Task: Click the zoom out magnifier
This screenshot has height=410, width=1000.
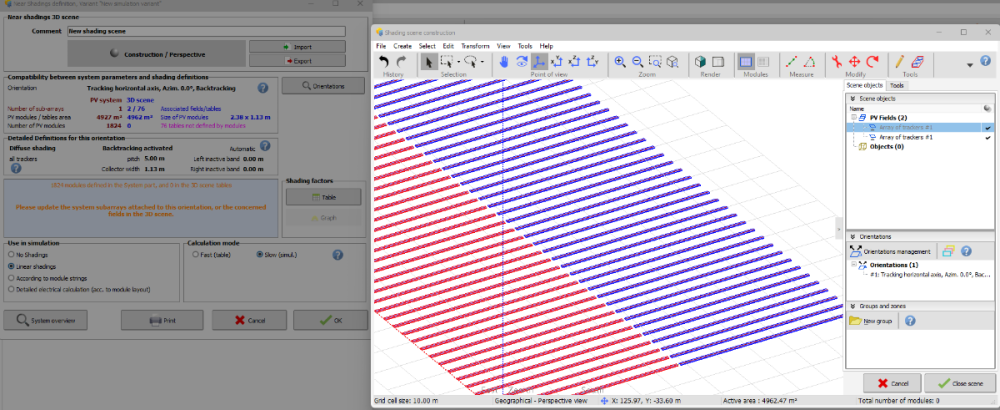Action: [x=637, y=62]
